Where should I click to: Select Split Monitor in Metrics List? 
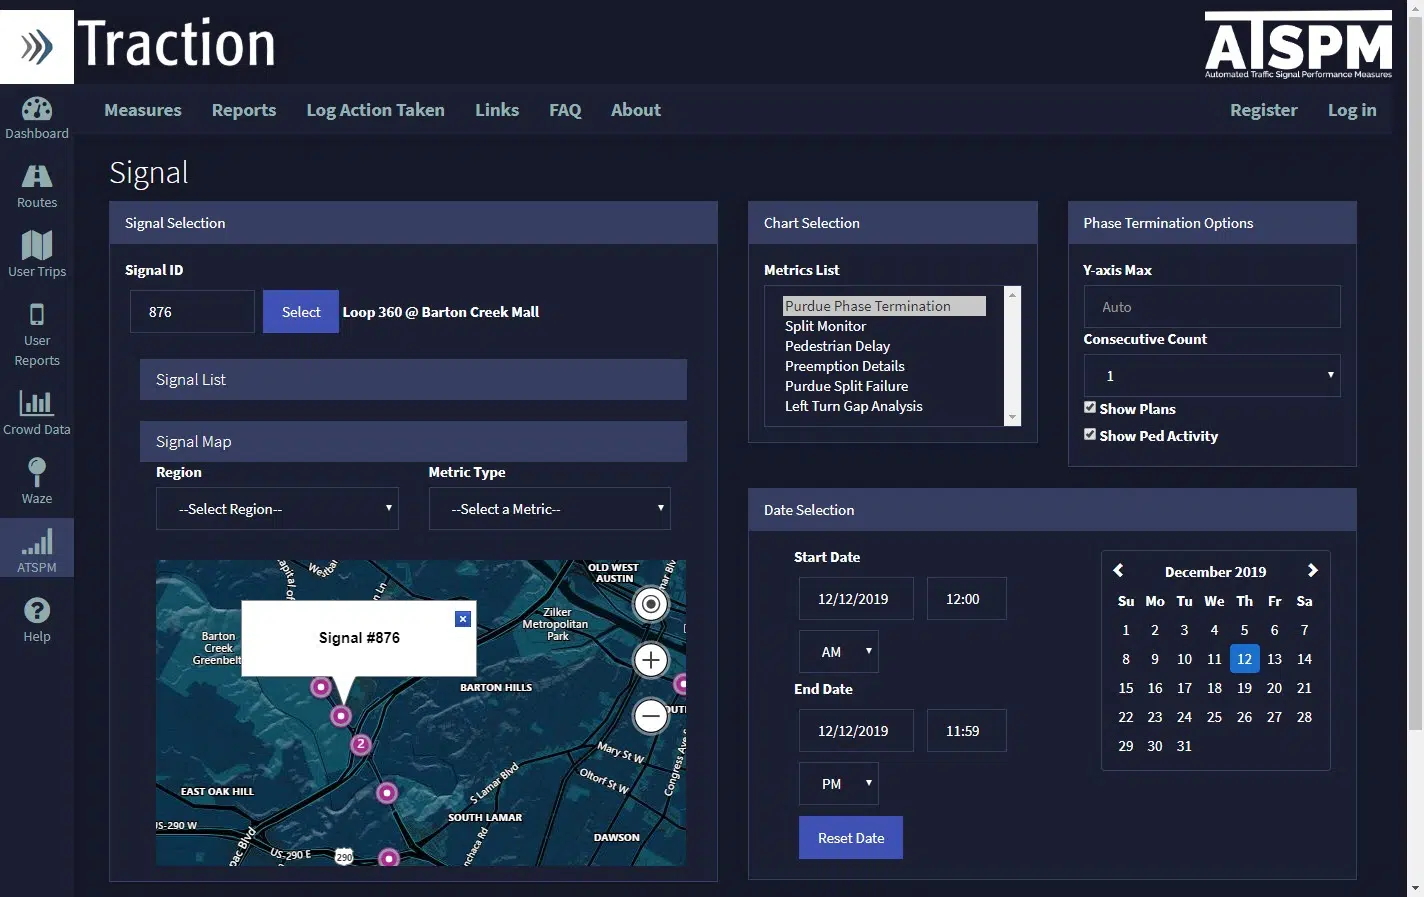[884, 326]
